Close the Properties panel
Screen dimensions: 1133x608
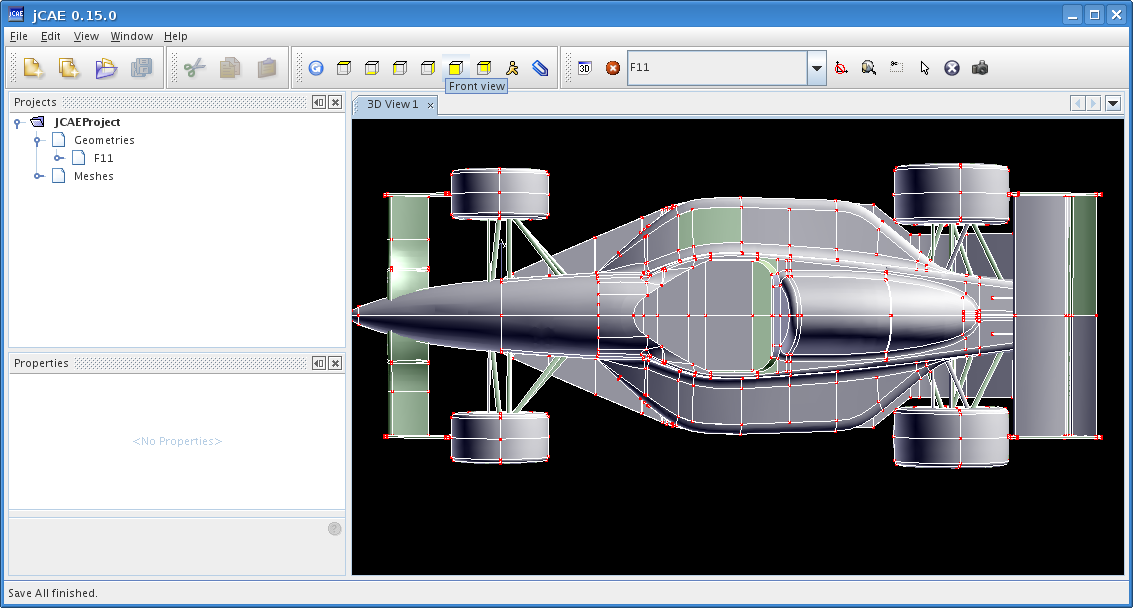pyautogui.click(x=335, y=363)
